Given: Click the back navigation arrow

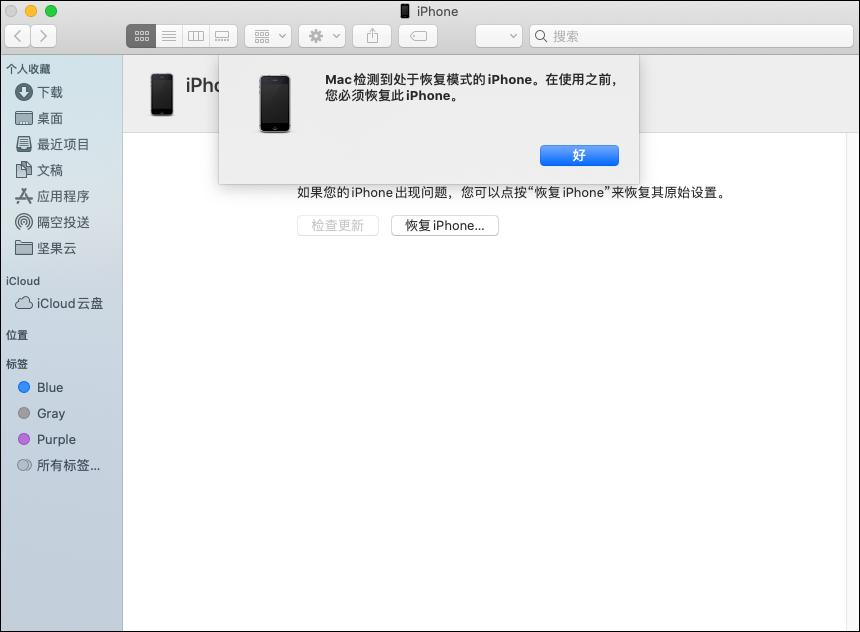Looking at the screenshot, I should pos(16,36).
